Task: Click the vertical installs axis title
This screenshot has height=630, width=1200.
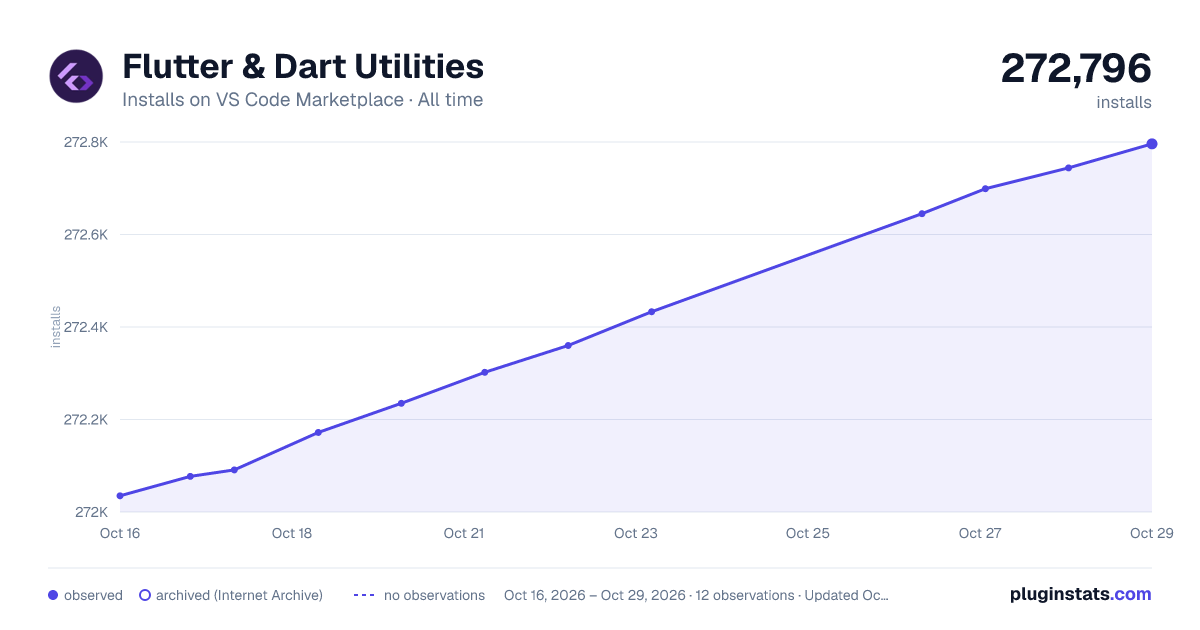Action: point(56,327)
